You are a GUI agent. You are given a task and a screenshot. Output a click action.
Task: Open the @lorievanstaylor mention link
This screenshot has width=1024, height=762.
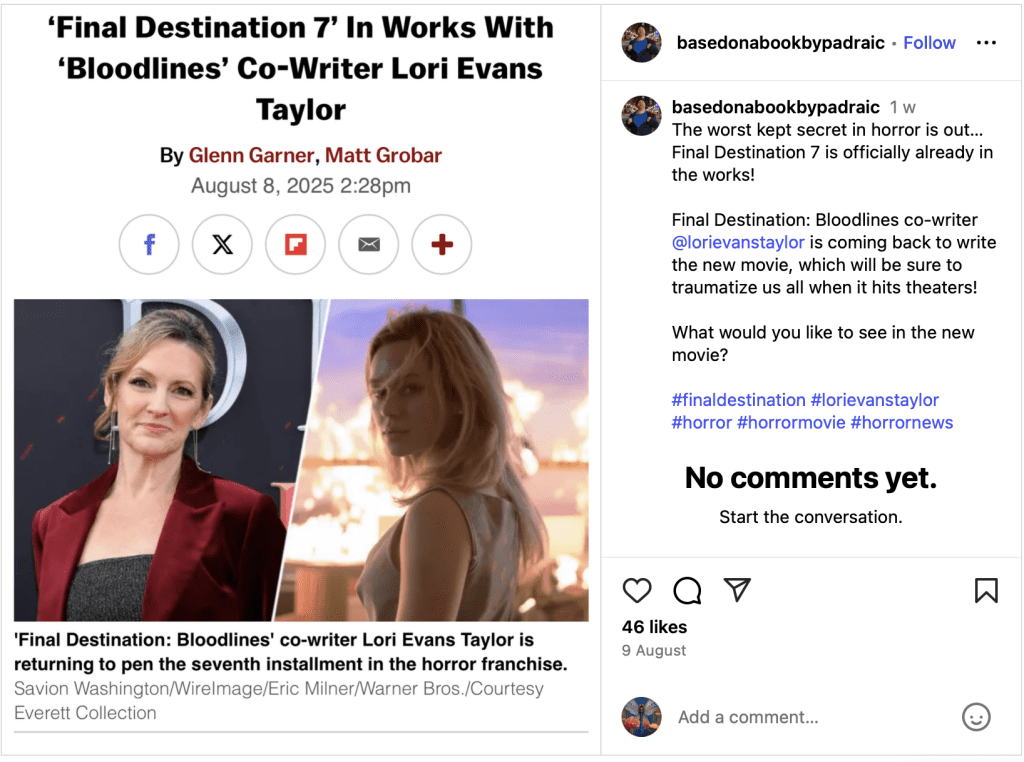click(x=738, y=242)
